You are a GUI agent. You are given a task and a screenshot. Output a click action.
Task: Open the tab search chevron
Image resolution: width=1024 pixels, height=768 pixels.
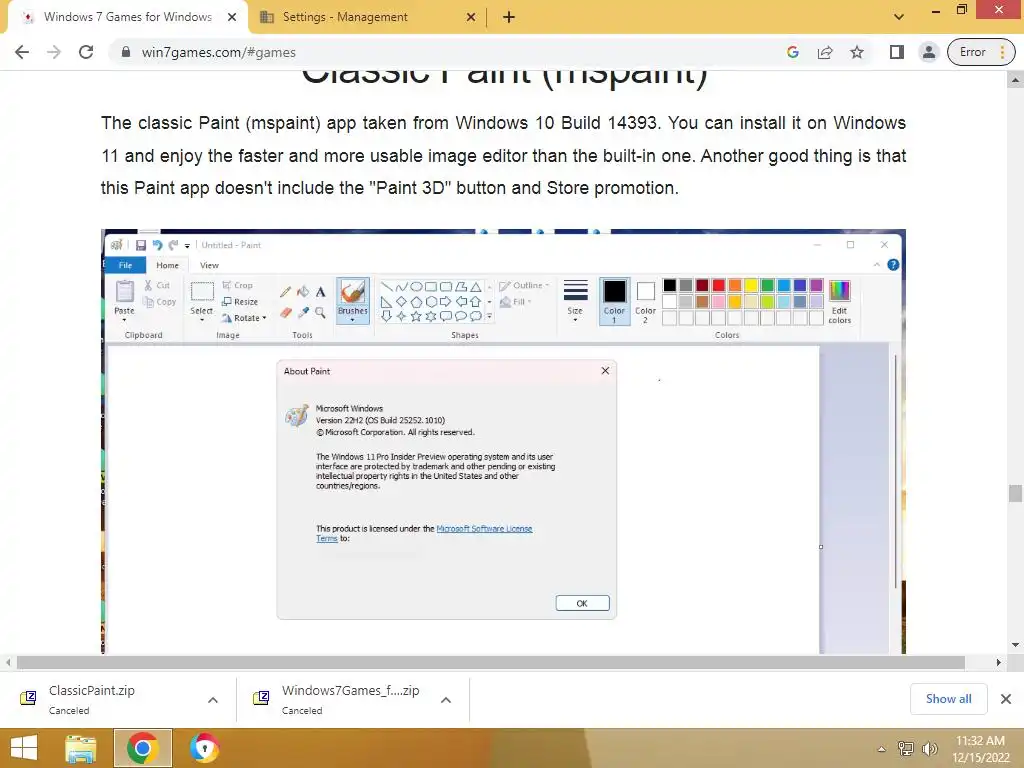click(899, 17)
